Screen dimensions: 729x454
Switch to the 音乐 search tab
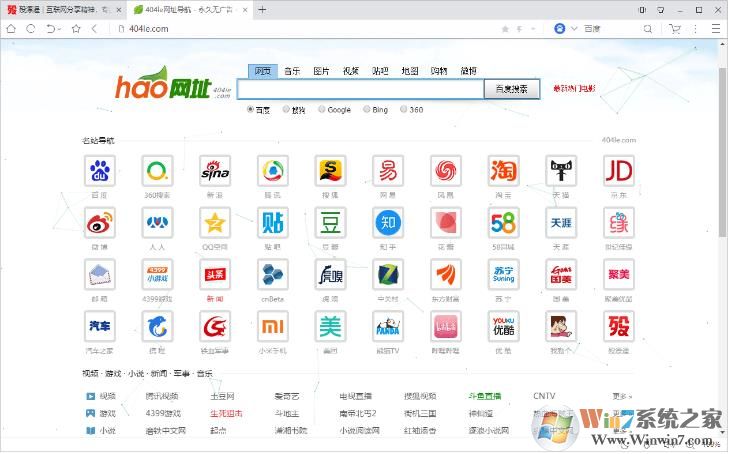click(x=292, y=71)
